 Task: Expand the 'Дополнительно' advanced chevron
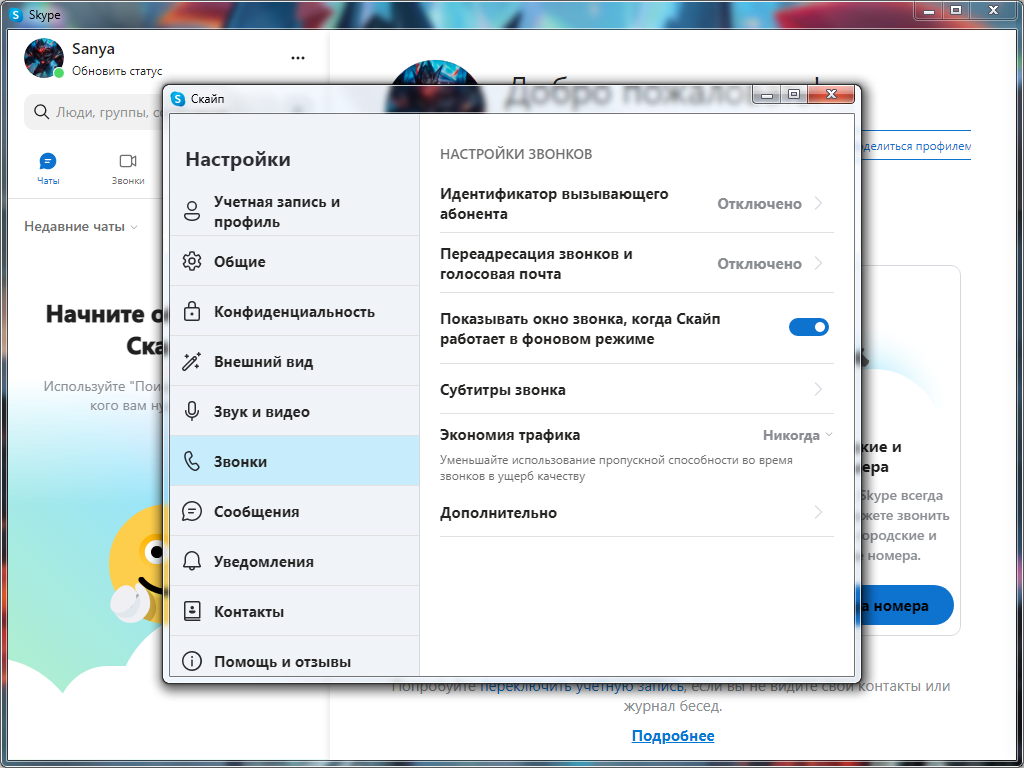coord(819,513)
